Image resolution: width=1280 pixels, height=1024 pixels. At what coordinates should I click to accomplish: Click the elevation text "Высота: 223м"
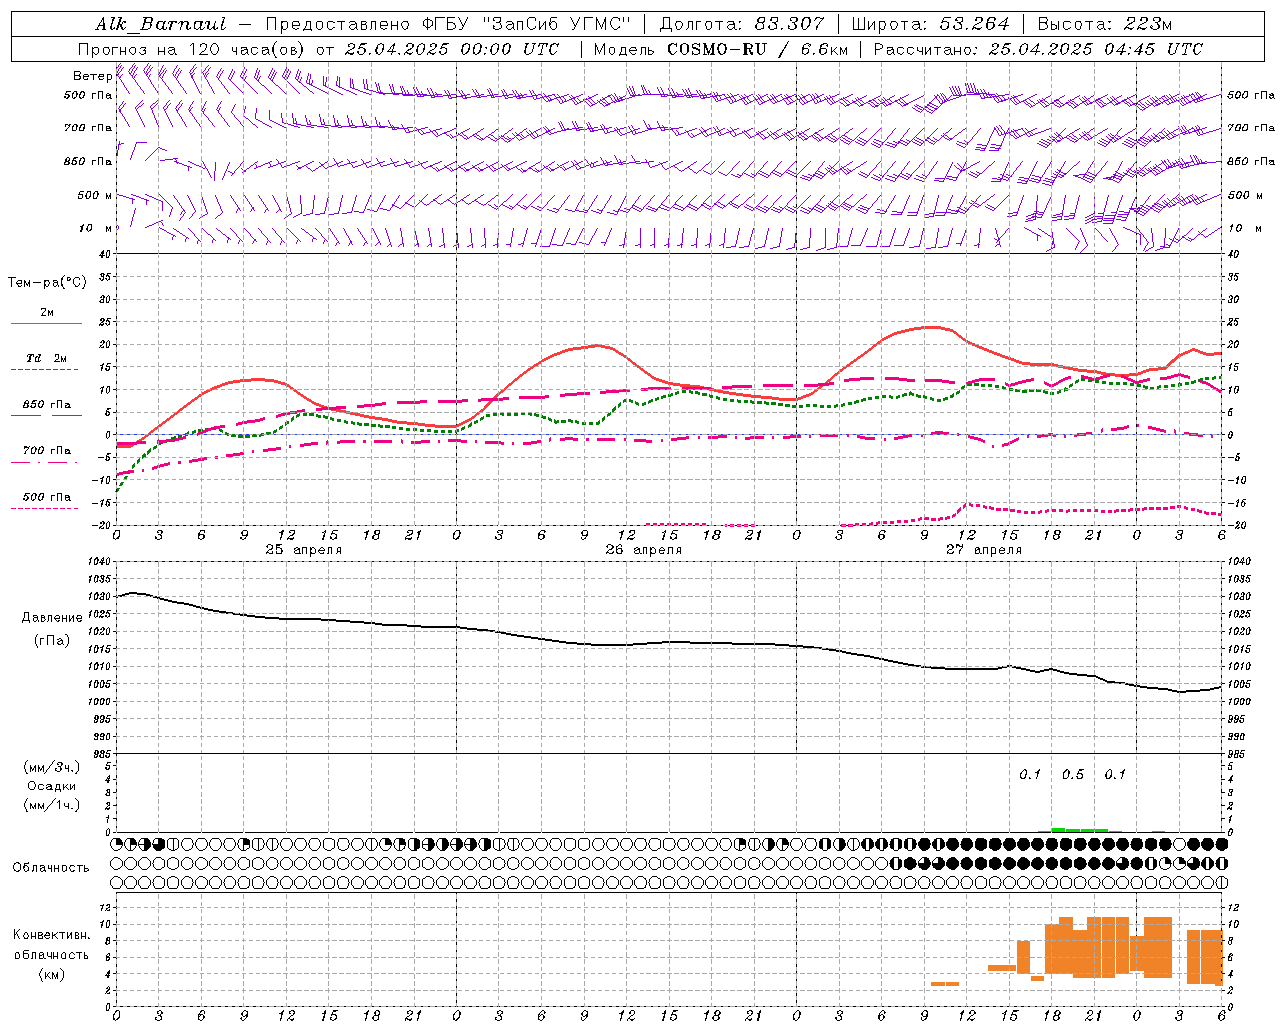click(1104, 24)
